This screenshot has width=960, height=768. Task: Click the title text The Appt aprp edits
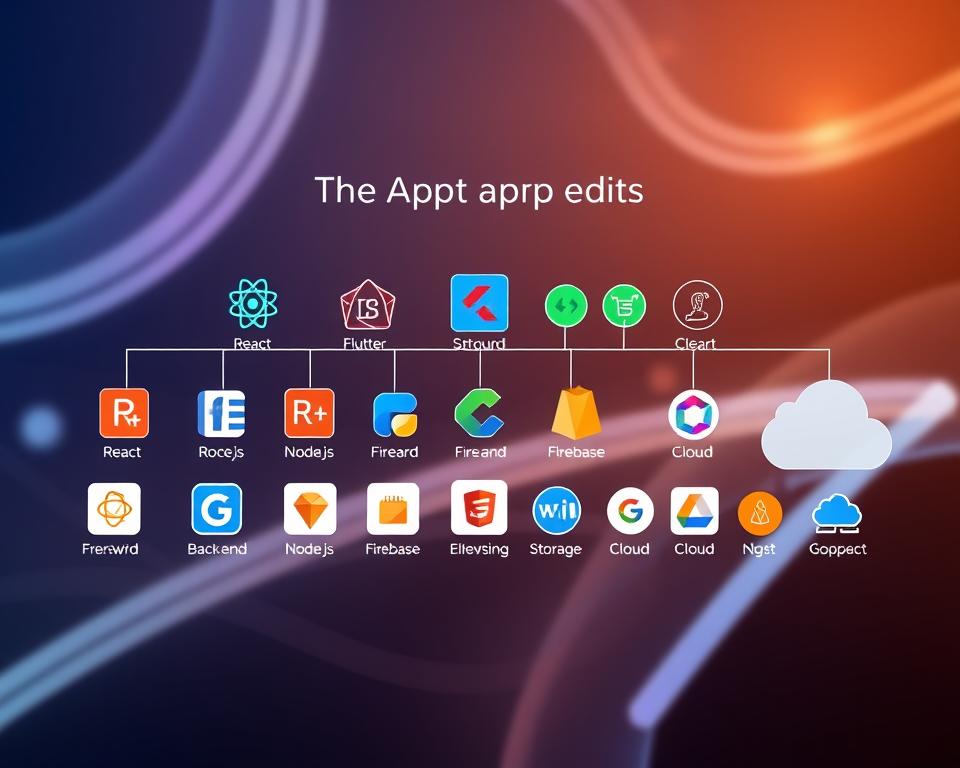(479, 191)
